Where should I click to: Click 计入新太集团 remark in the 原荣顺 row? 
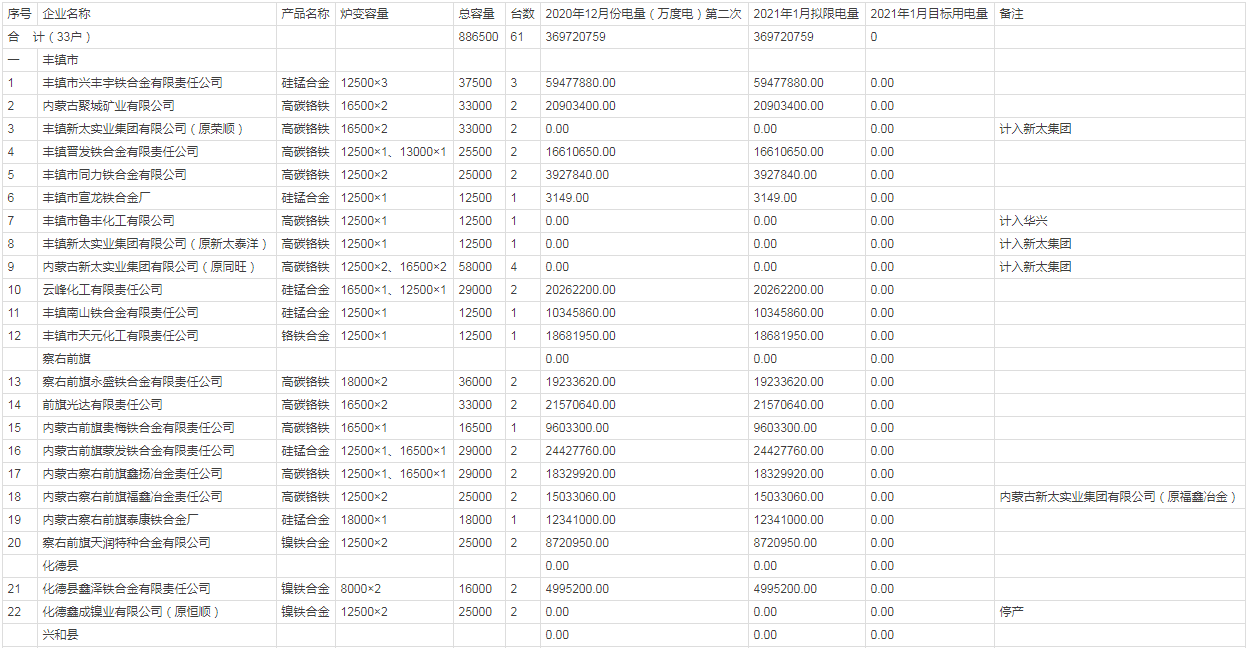1035,129
